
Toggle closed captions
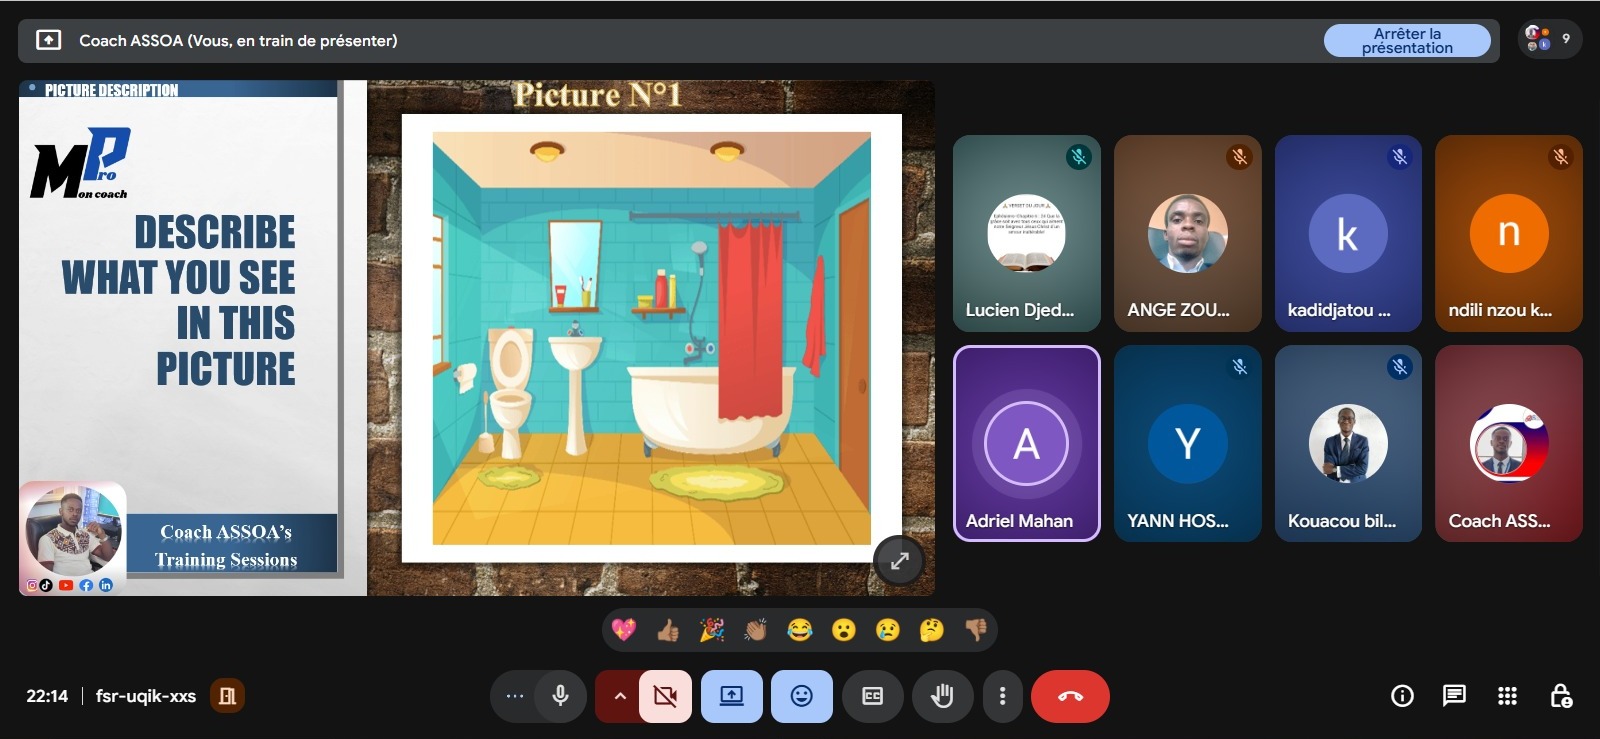click(872, 696)
